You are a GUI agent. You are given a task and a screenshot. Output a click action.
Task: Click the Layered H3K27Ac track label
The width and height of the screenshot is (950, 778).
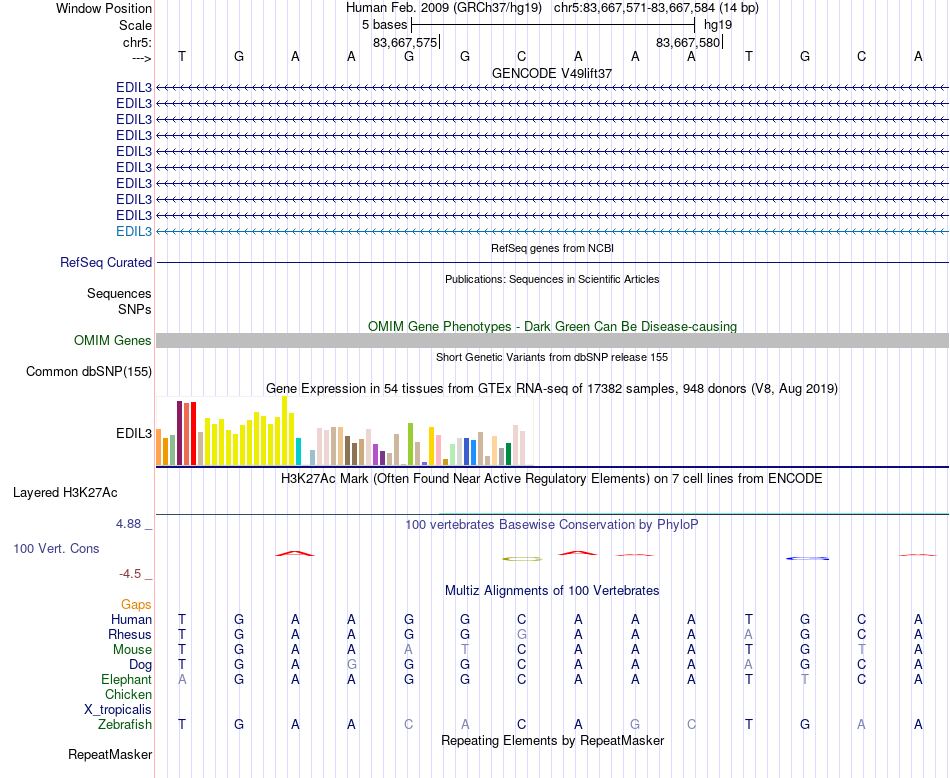tap(65, 493)
